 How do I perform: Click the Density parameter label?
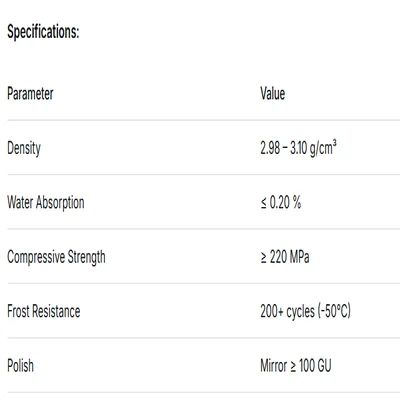tap(24, 148)
